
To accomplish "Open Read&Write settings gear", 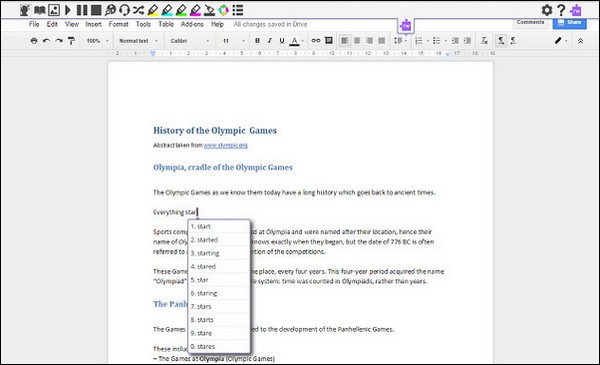I will 547,10.
